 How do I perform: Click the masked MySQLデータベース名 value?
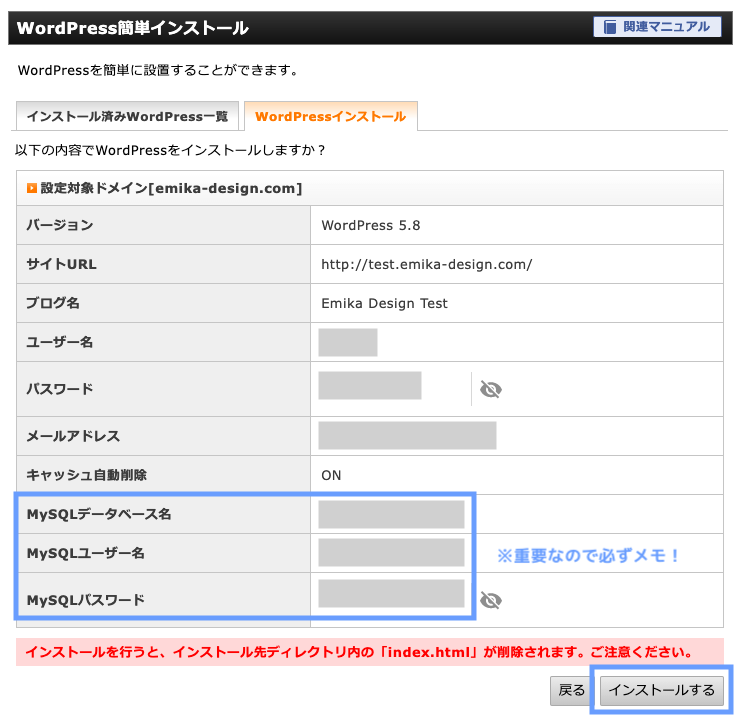[x=391, y=514]
